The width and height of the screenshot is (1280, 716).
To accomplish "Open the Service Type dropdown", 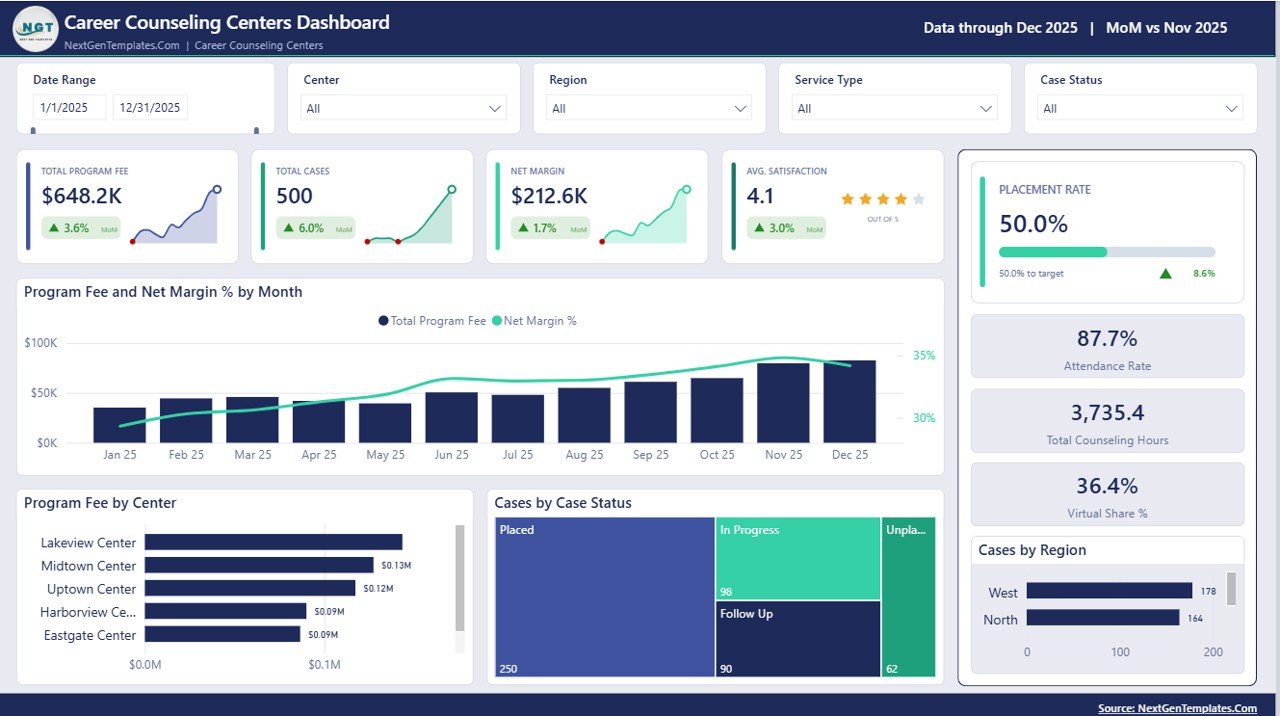I will 896,108.
